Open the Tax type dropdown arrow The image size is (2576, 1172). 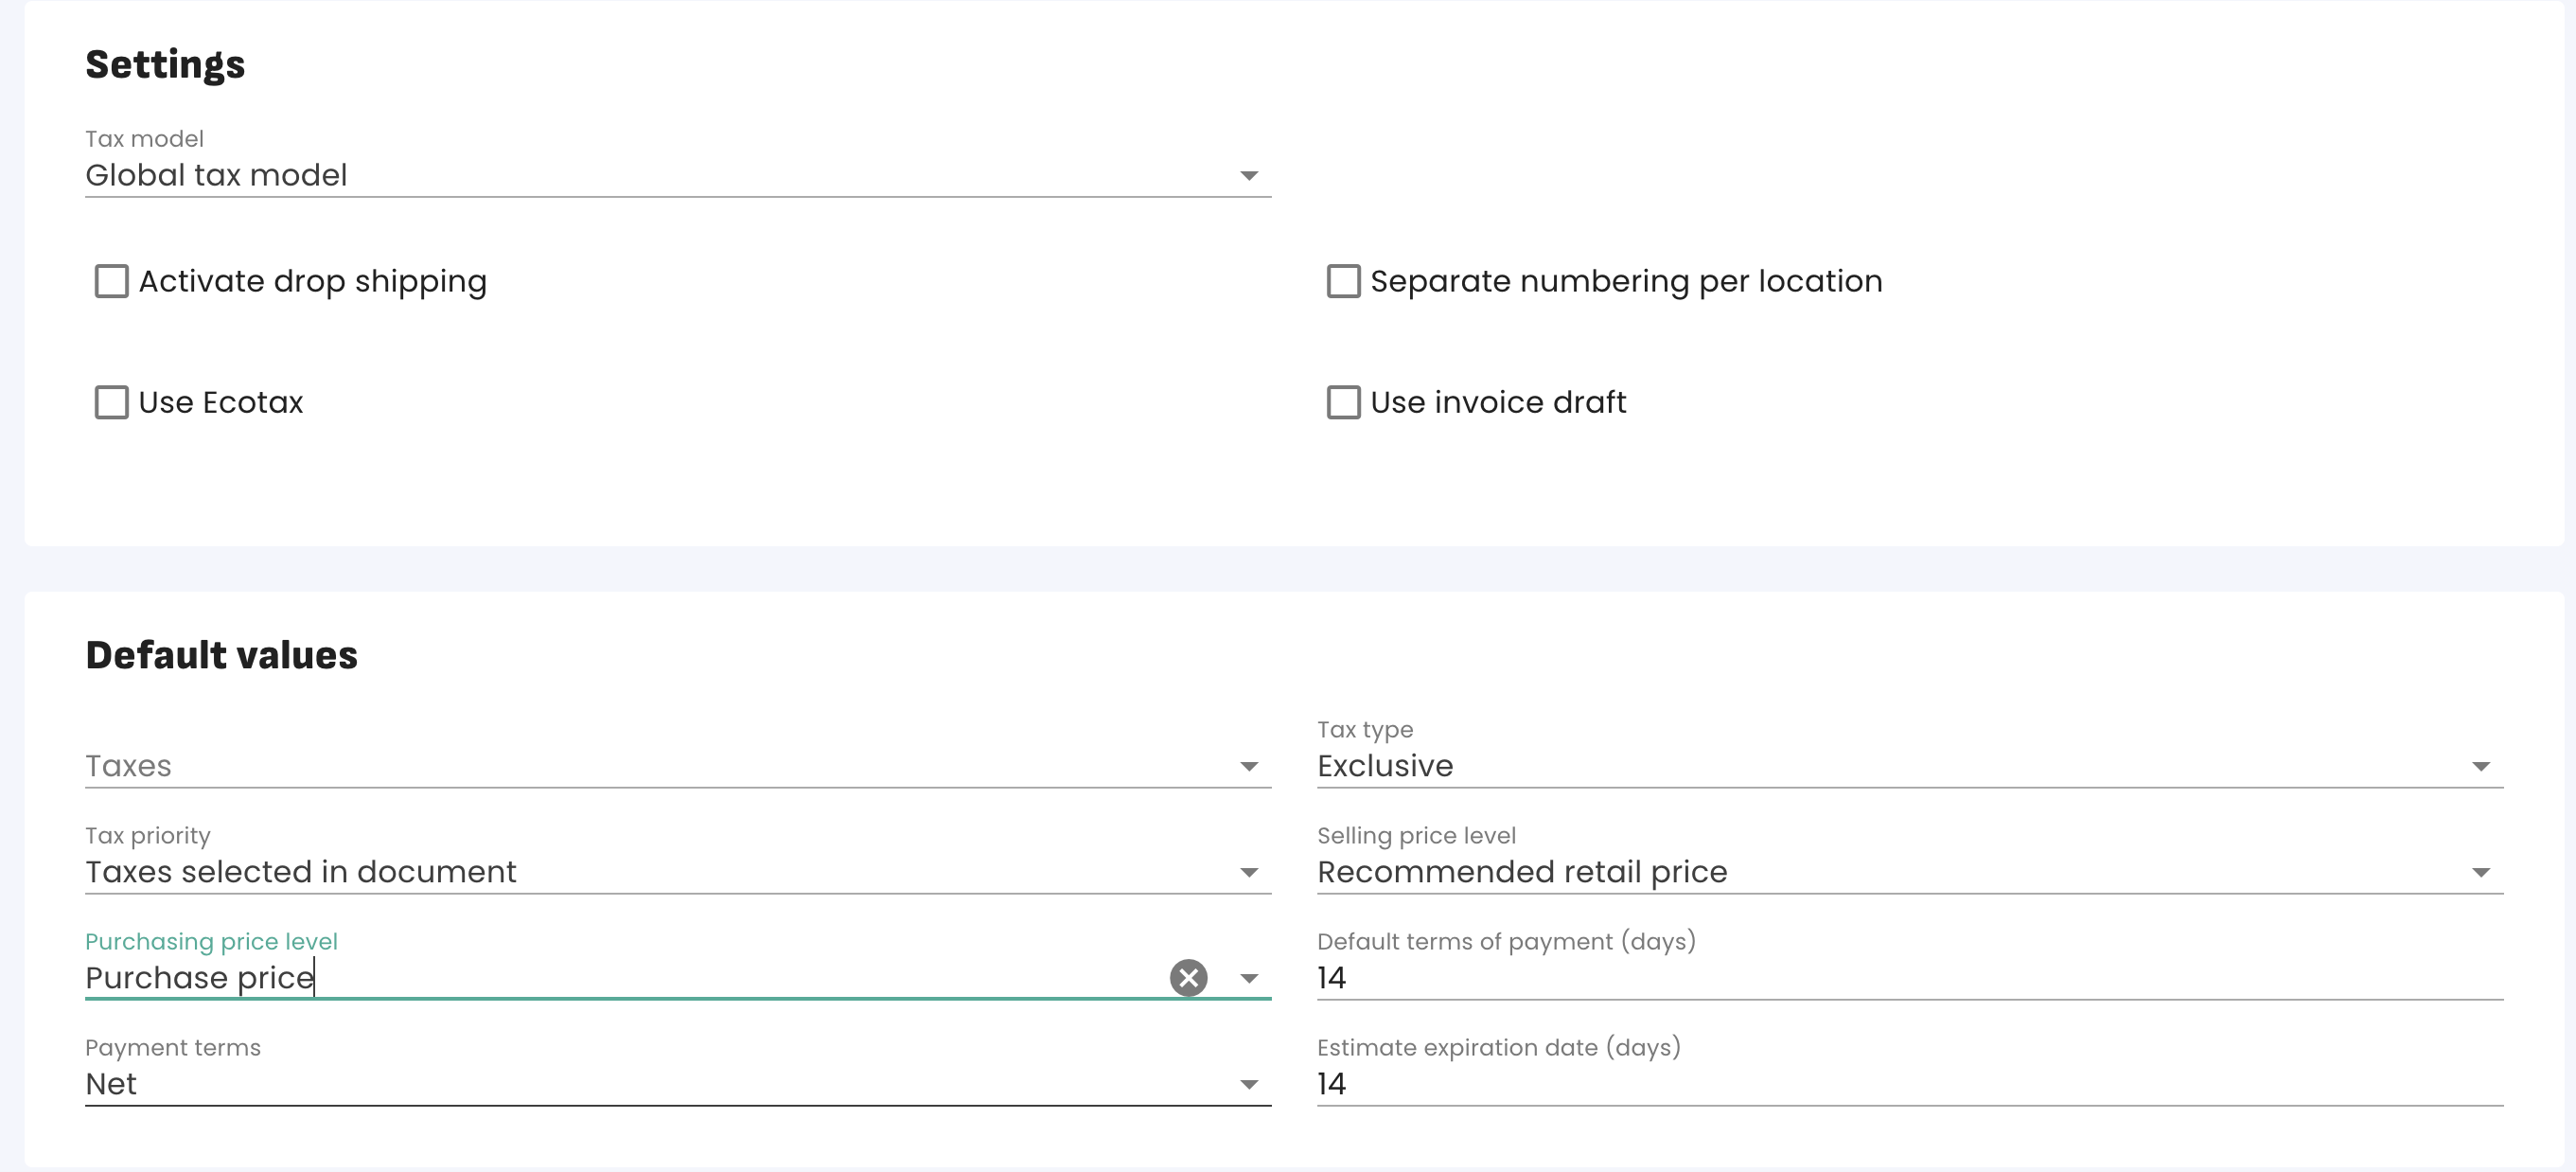2480,767
